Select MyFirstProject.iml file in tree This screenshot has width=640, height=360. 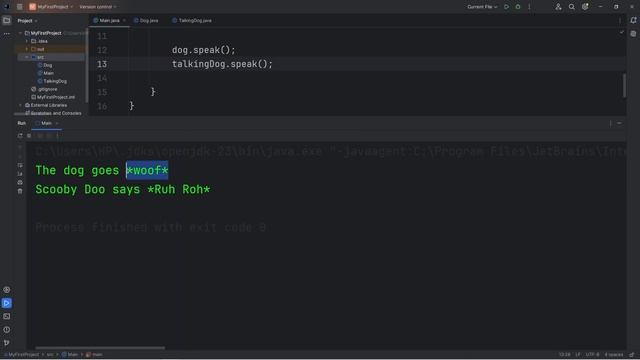click(x=53, y=97)
